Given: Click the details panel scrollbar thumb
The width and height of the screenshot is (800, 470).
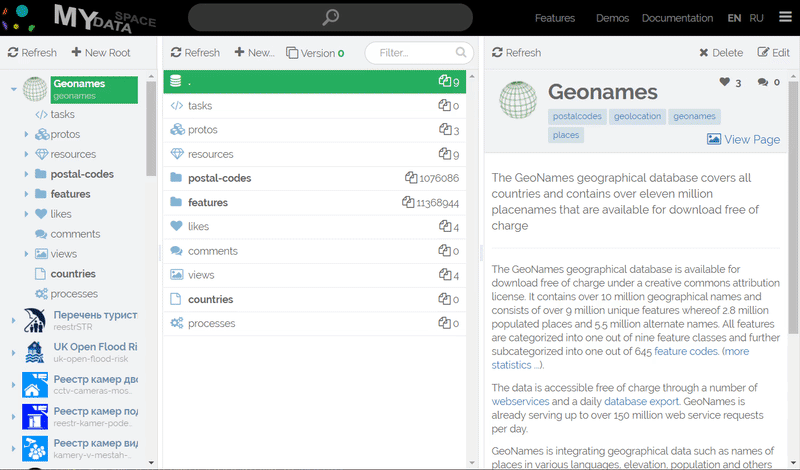Looking at the screenshot, I should pyautogui.click(x=793, y=207).
